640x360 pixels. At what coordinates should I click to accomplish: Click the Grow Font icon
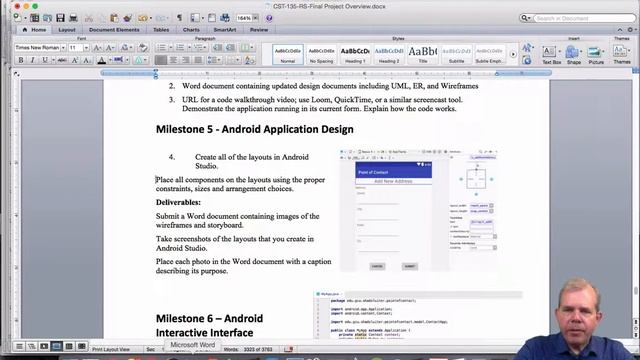(98, 48)
